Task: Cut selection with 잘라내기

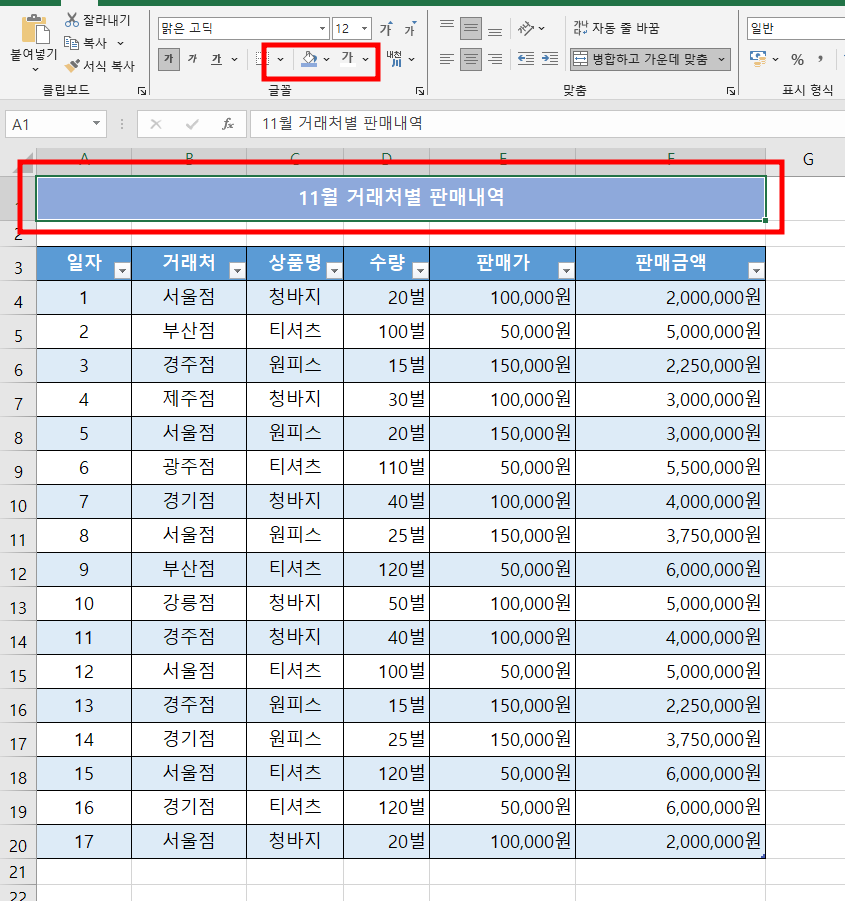Action: [x=98, y=20]
